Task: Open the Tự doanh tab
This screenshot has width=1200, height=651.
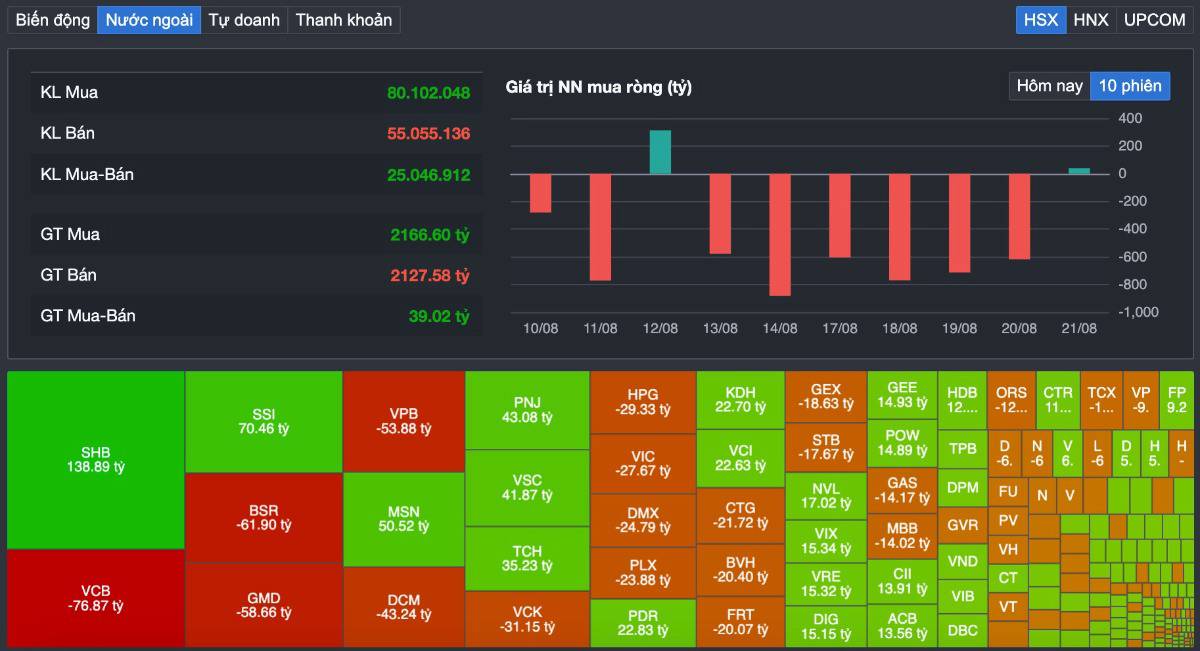Action: (x=244, y=19)
